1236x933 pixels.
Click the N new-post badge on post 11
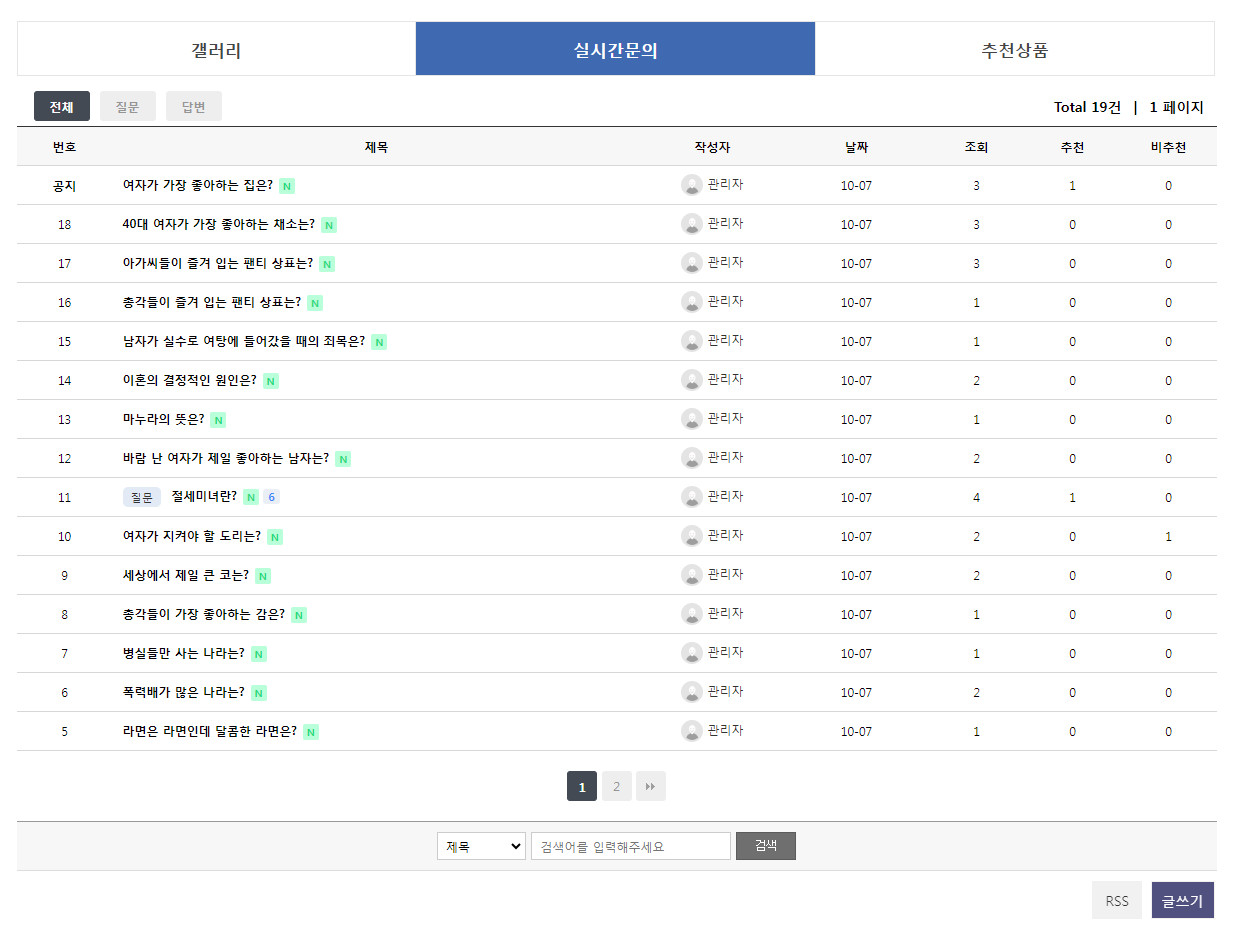pos(251,497)
